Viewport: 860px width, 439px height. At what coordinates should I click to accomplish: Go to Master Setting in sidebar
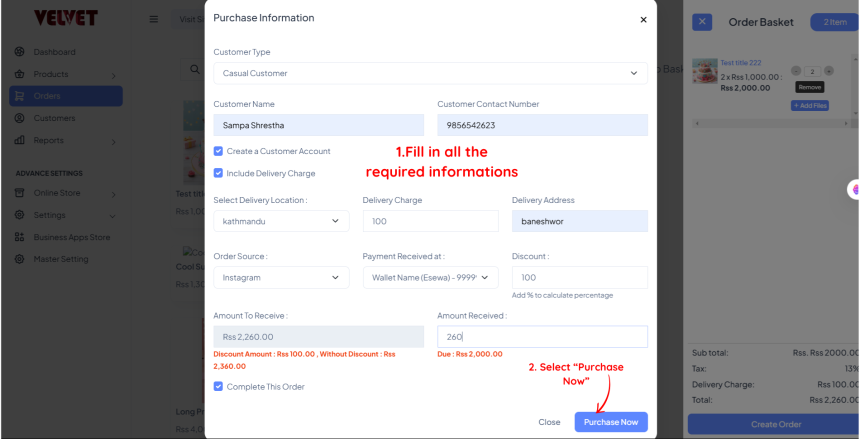click(61, 259)
